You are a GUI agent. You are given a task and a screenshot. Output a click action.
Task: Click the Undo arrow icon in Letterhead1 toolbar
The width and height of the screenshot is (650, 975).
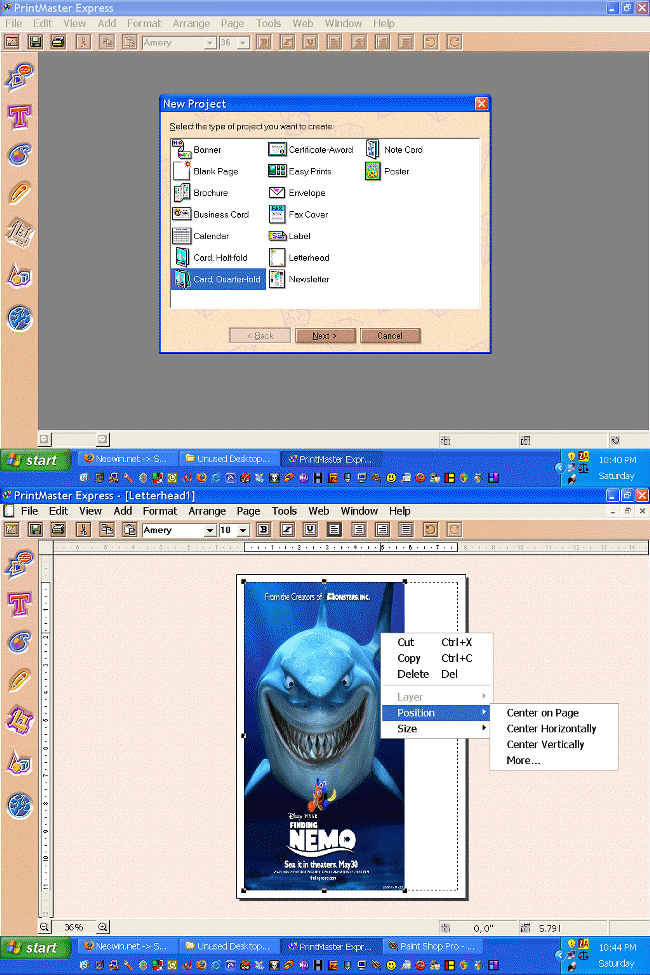430,530
